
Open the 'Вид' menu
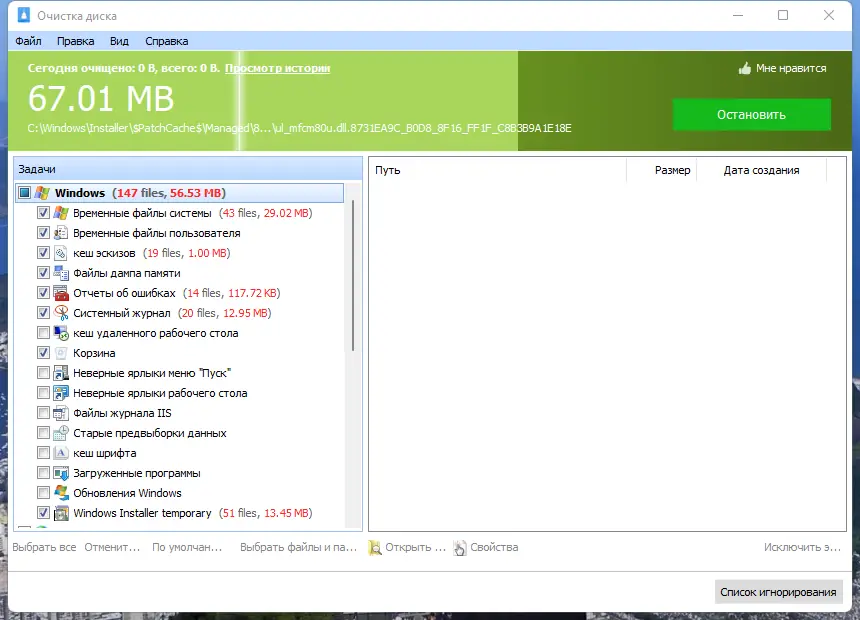[119, 41]
